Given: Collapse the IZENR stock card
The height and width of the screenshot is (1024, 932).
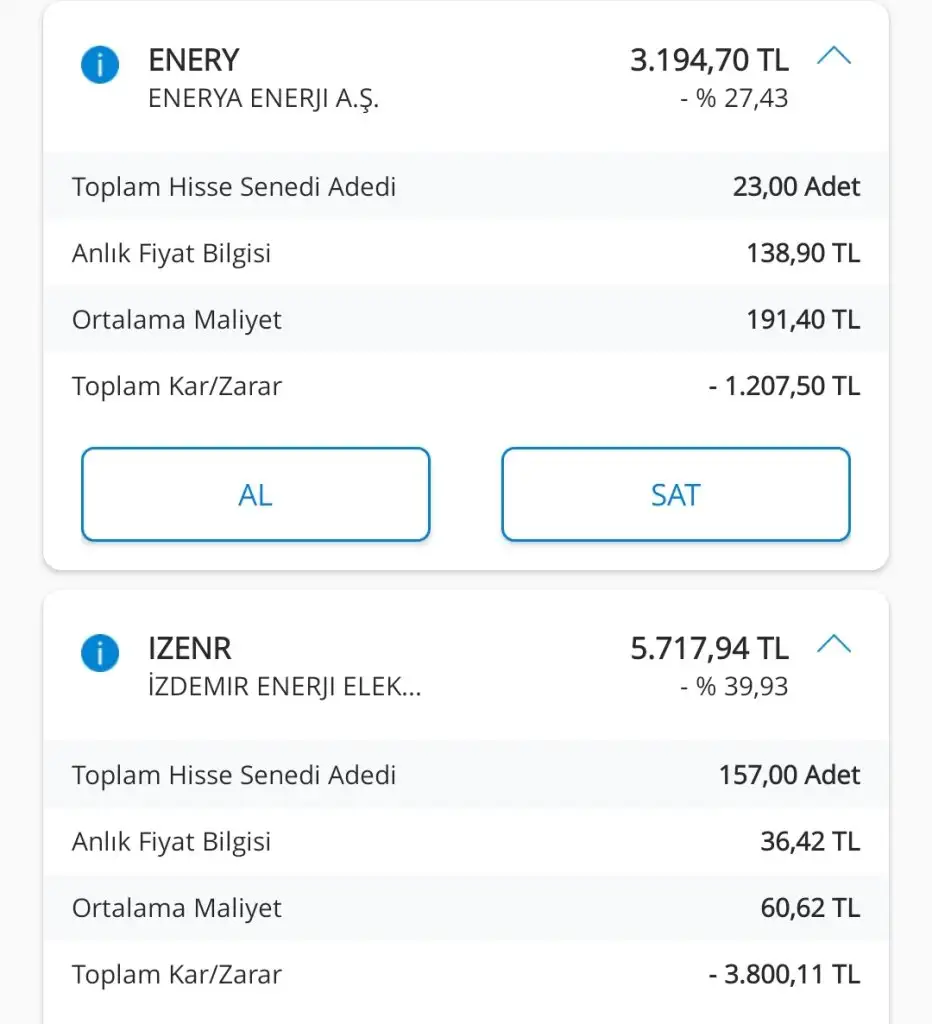Looking at the screenshot, I should 833,646.
